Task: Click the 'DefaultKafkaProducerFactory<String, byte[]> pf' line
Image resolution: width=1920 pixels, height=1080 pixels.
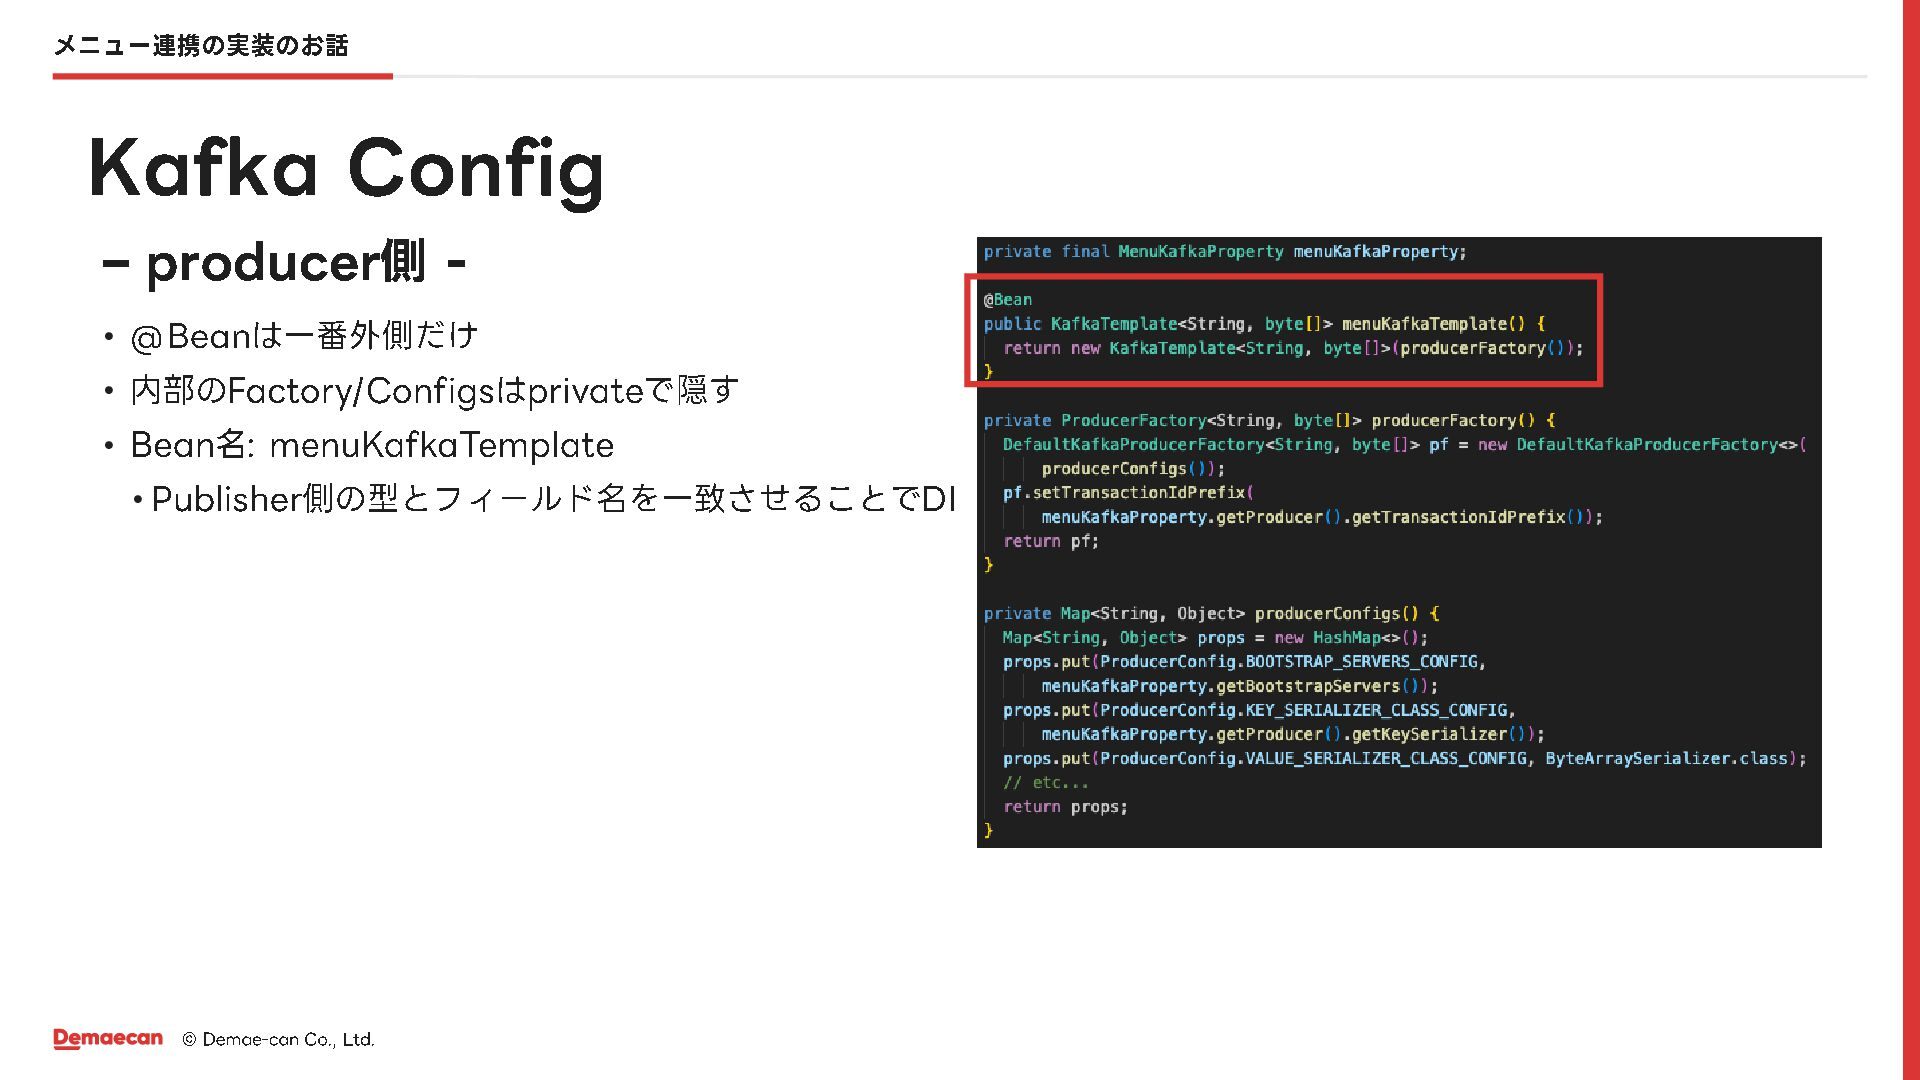Action: point(1405,445)
